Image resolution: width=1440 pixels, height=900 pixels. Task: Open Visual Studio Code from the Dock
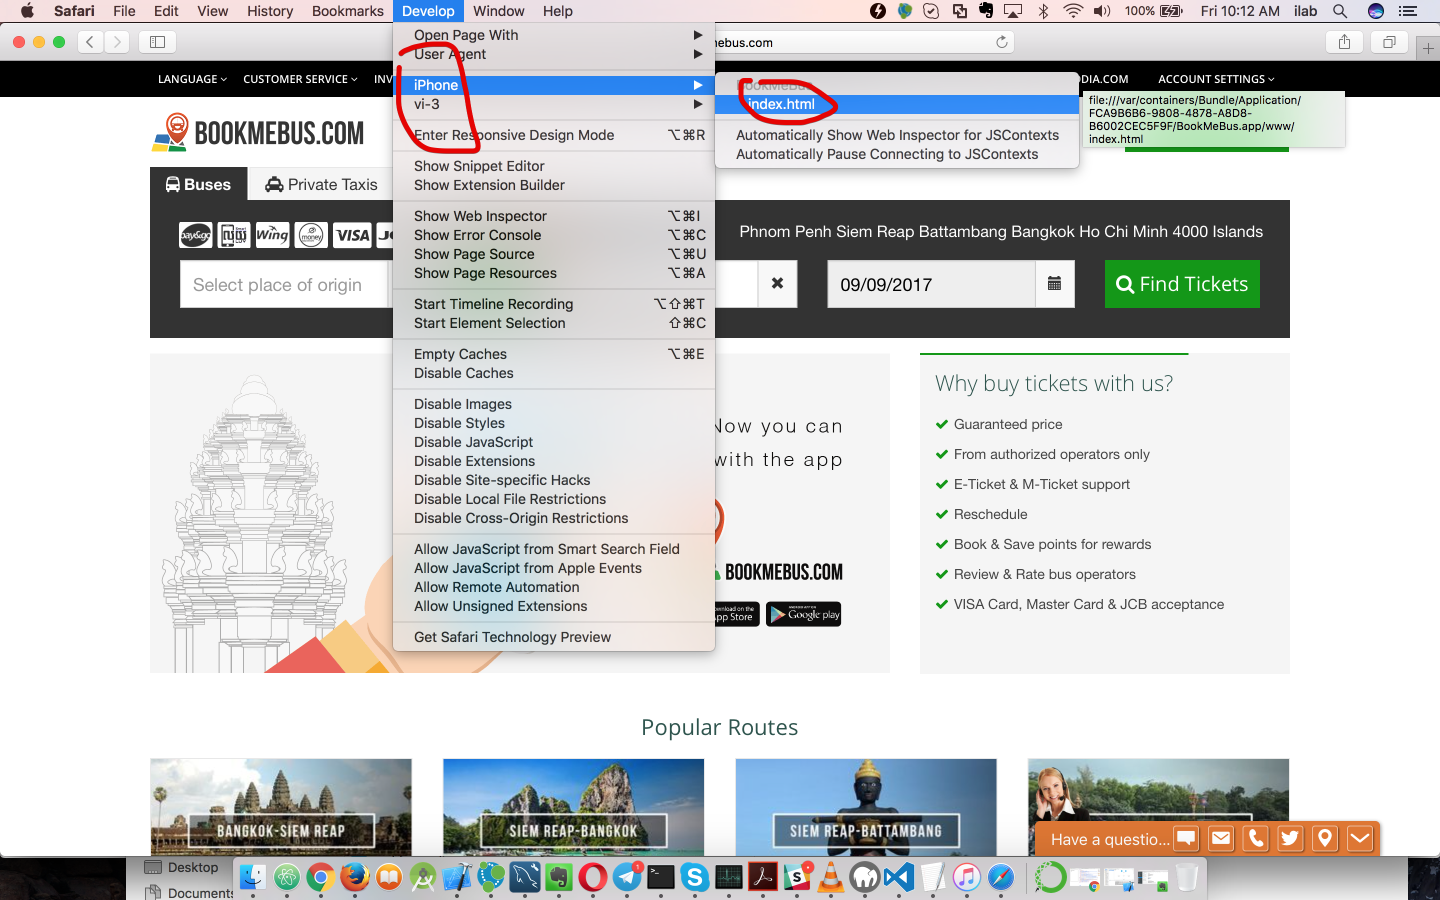click(899, 878)
